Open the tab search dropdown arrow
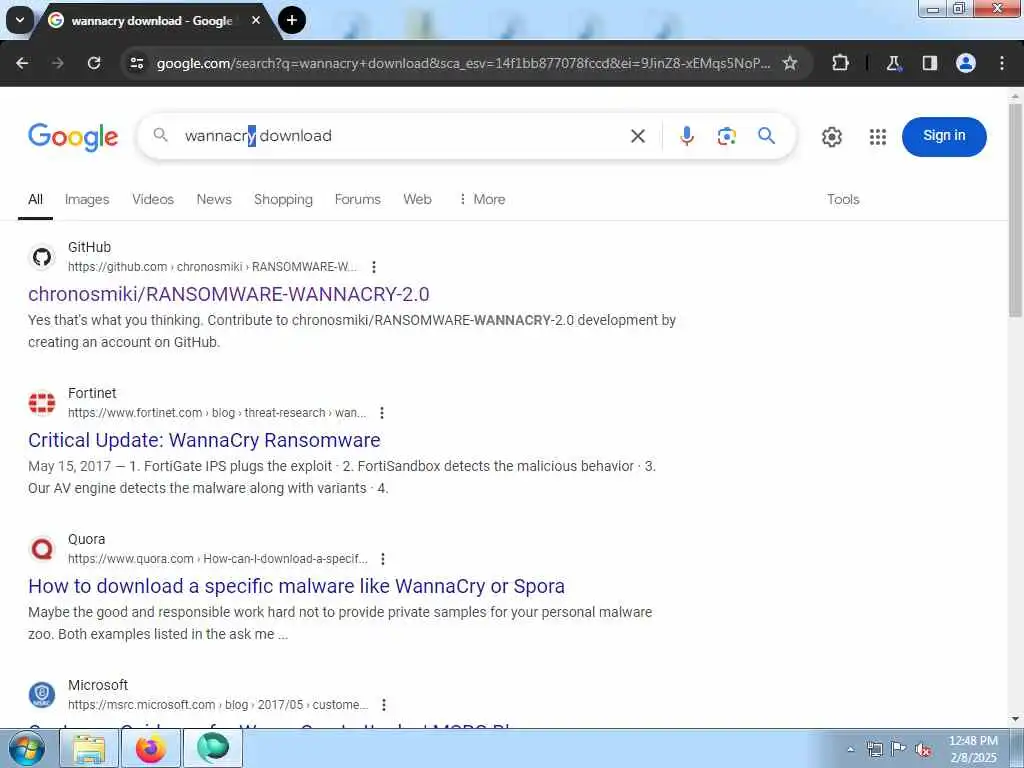The height and width of the screenshot is (768, 1024). [x=20, y=20]
